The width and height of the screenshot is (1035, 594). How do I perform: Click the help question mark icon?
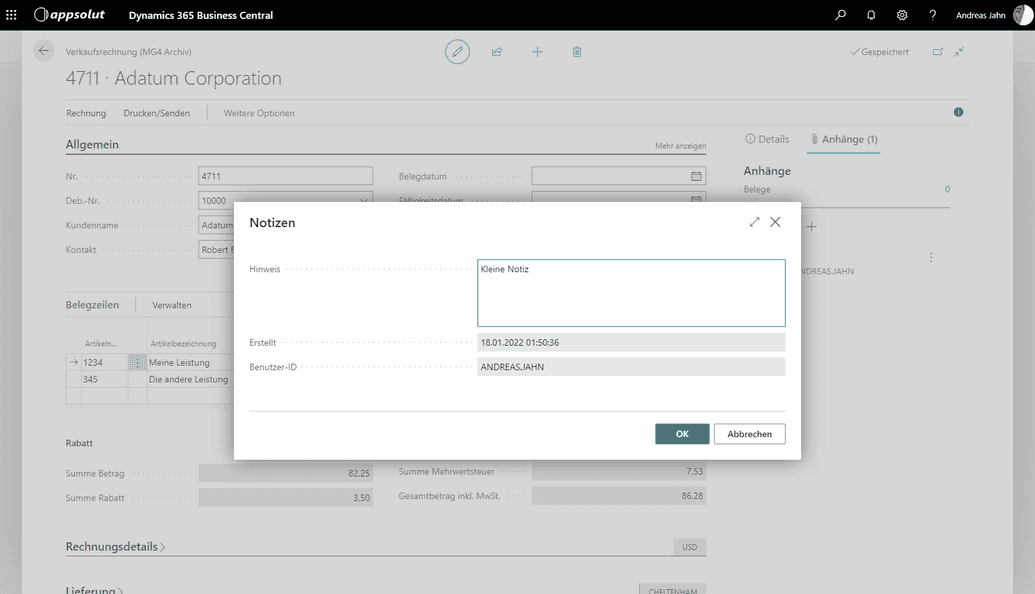[932, 15]
